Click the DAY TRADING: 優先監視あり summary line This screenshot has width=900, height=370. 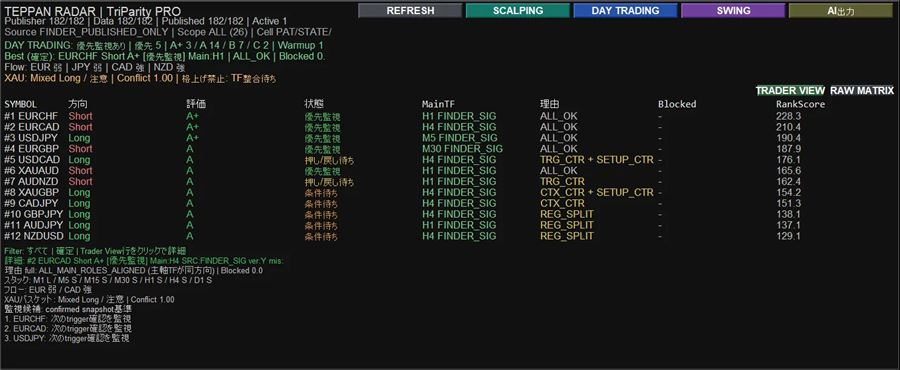pyautogui.click(x=164, y=45)
